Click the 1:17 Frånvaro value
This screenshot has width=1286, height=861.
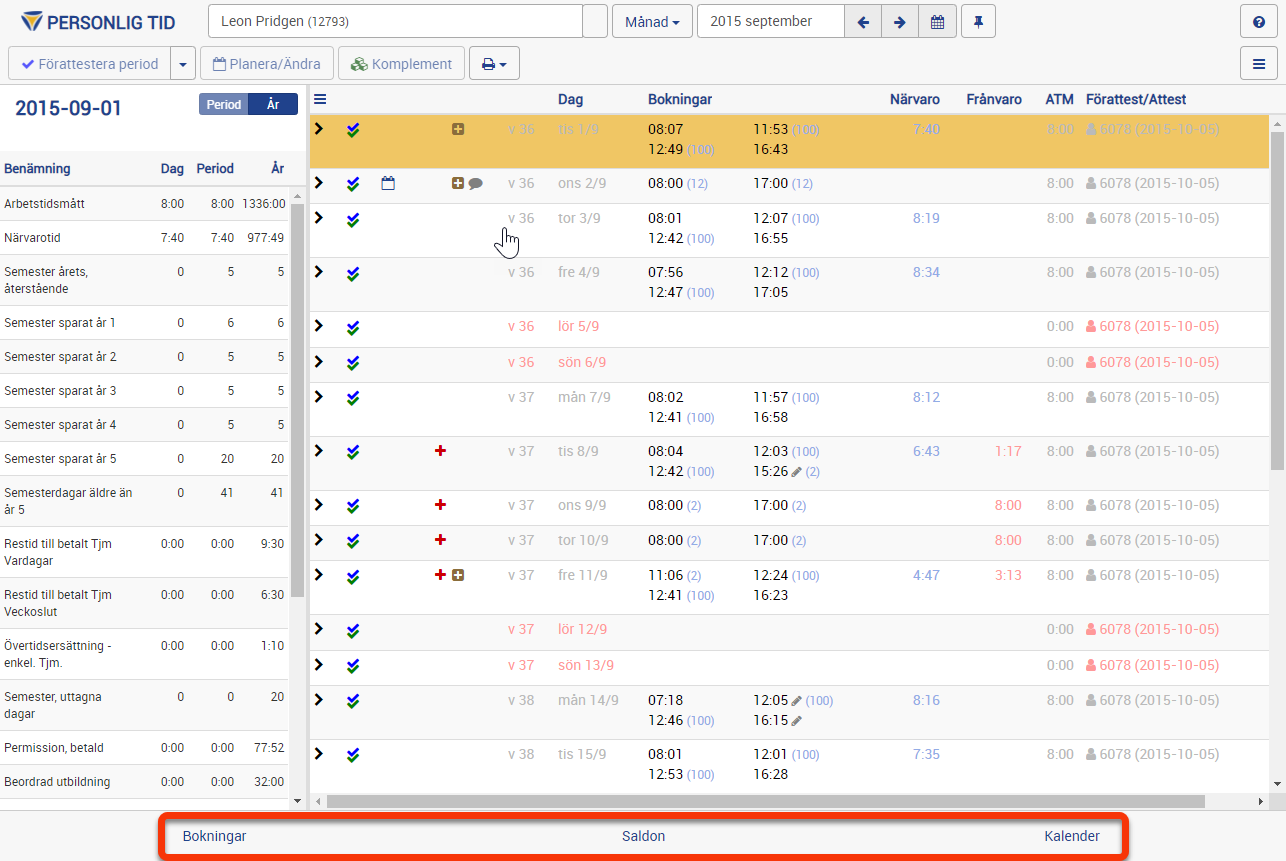(1008, 451)
